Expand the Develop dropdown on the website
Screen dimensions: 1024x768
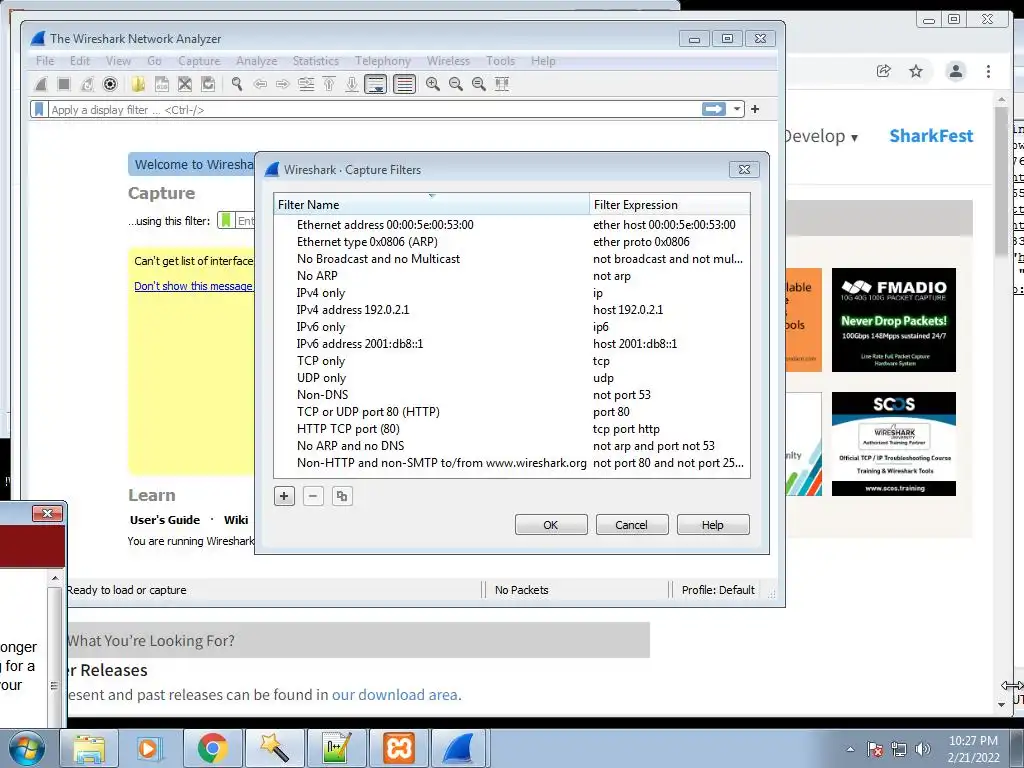820,136
